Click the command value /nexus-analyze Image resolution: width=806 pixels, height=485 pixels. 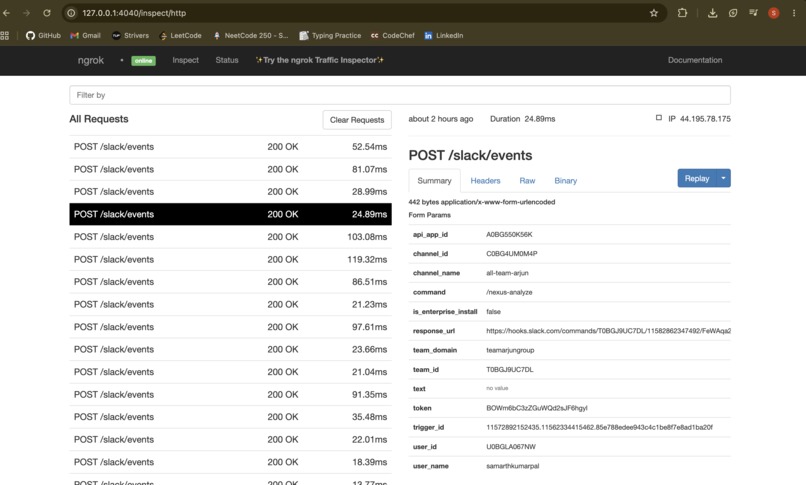(x=509, y=292)
